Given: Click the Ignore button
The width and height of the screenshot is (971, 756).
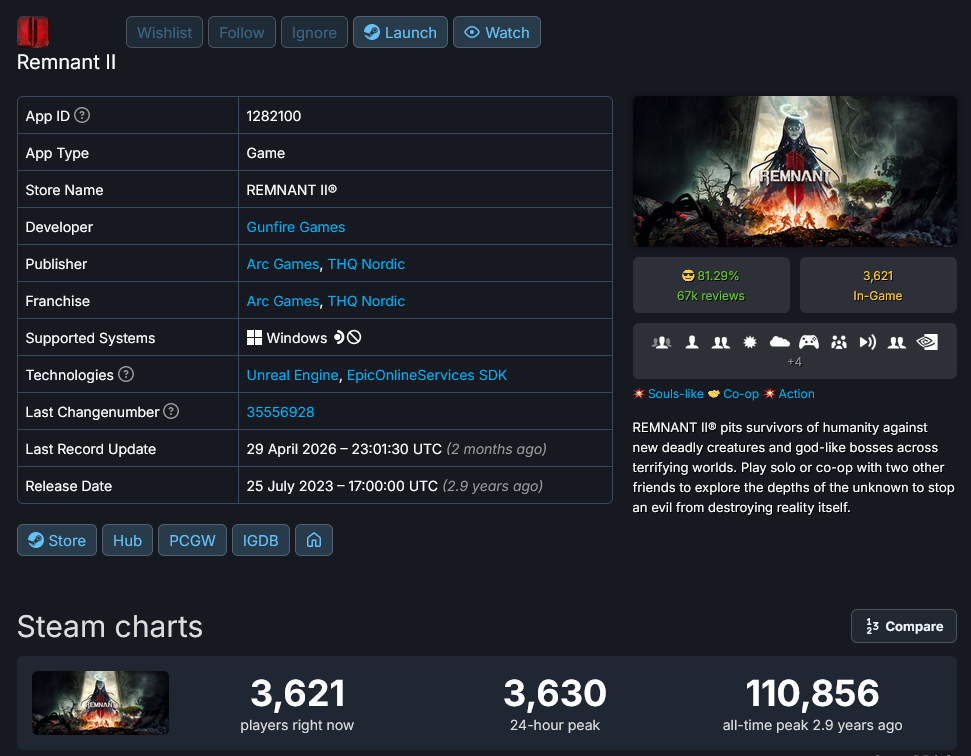Looking at the screenshot, I should [x=314, y=32].
